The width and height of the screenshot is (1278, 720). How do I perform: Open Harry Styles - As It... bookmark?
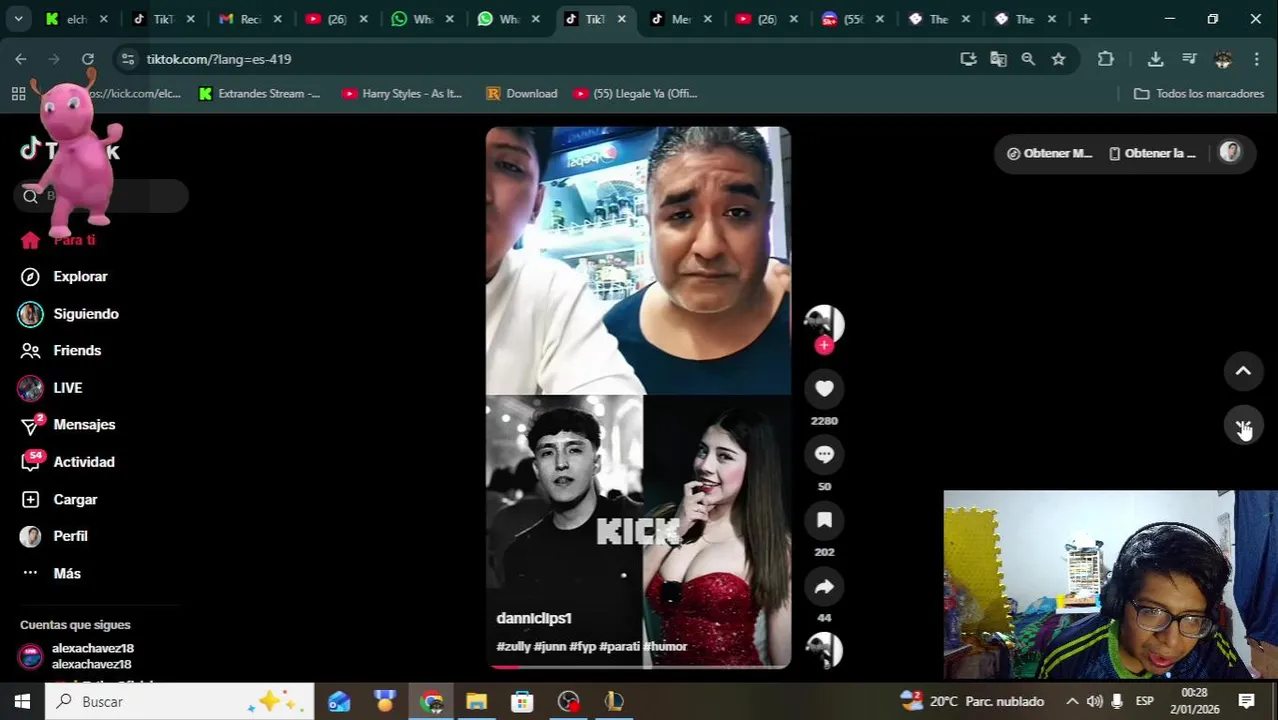(x=402, y=94)
